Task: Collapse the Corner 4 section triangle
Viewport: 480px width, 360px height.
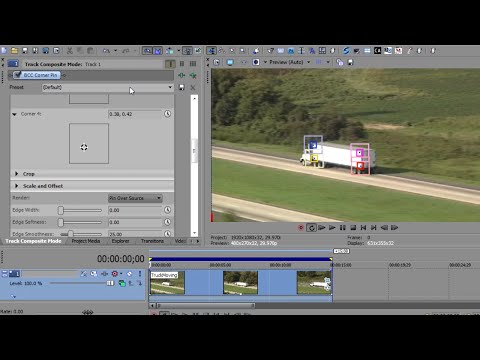Action: pyautogui.click(x=14, y=114)
